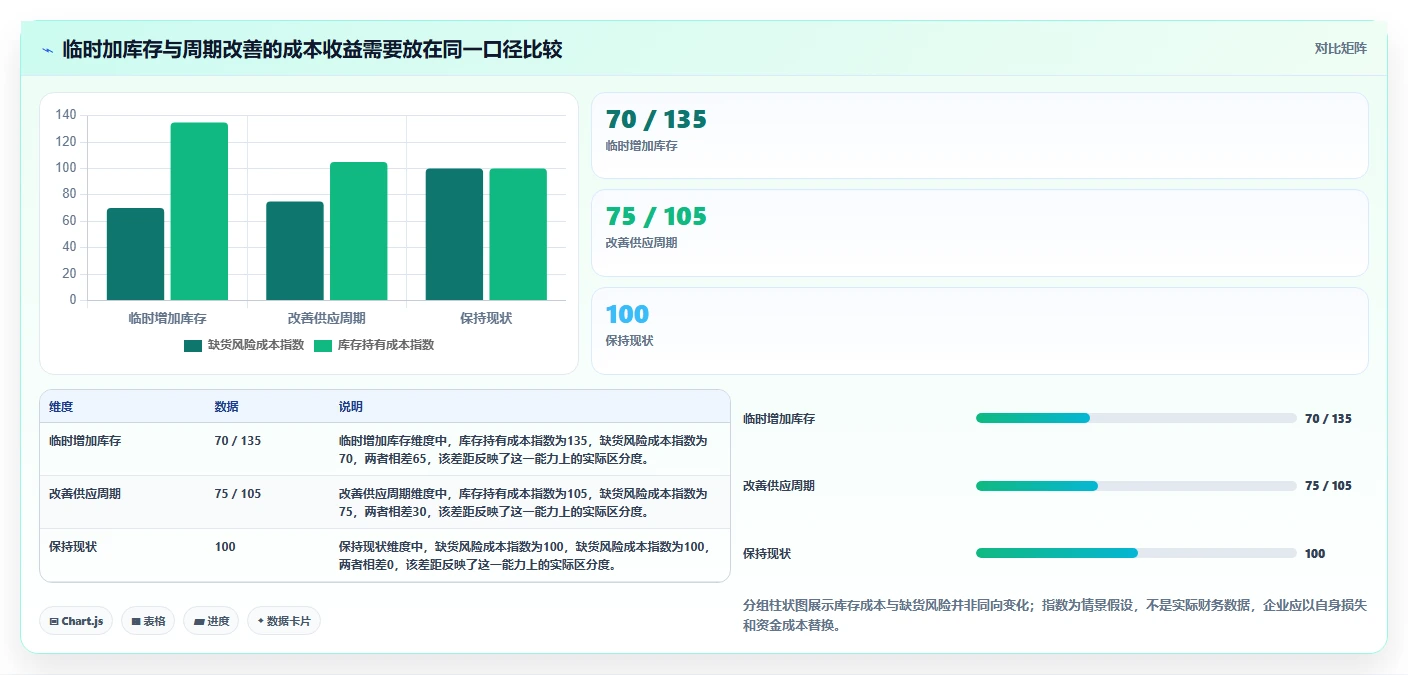Viewport: 1408px width, 675px height.
Task: Click the light green 库存持有成本指数 legend swatch
Action: point(323,345)
